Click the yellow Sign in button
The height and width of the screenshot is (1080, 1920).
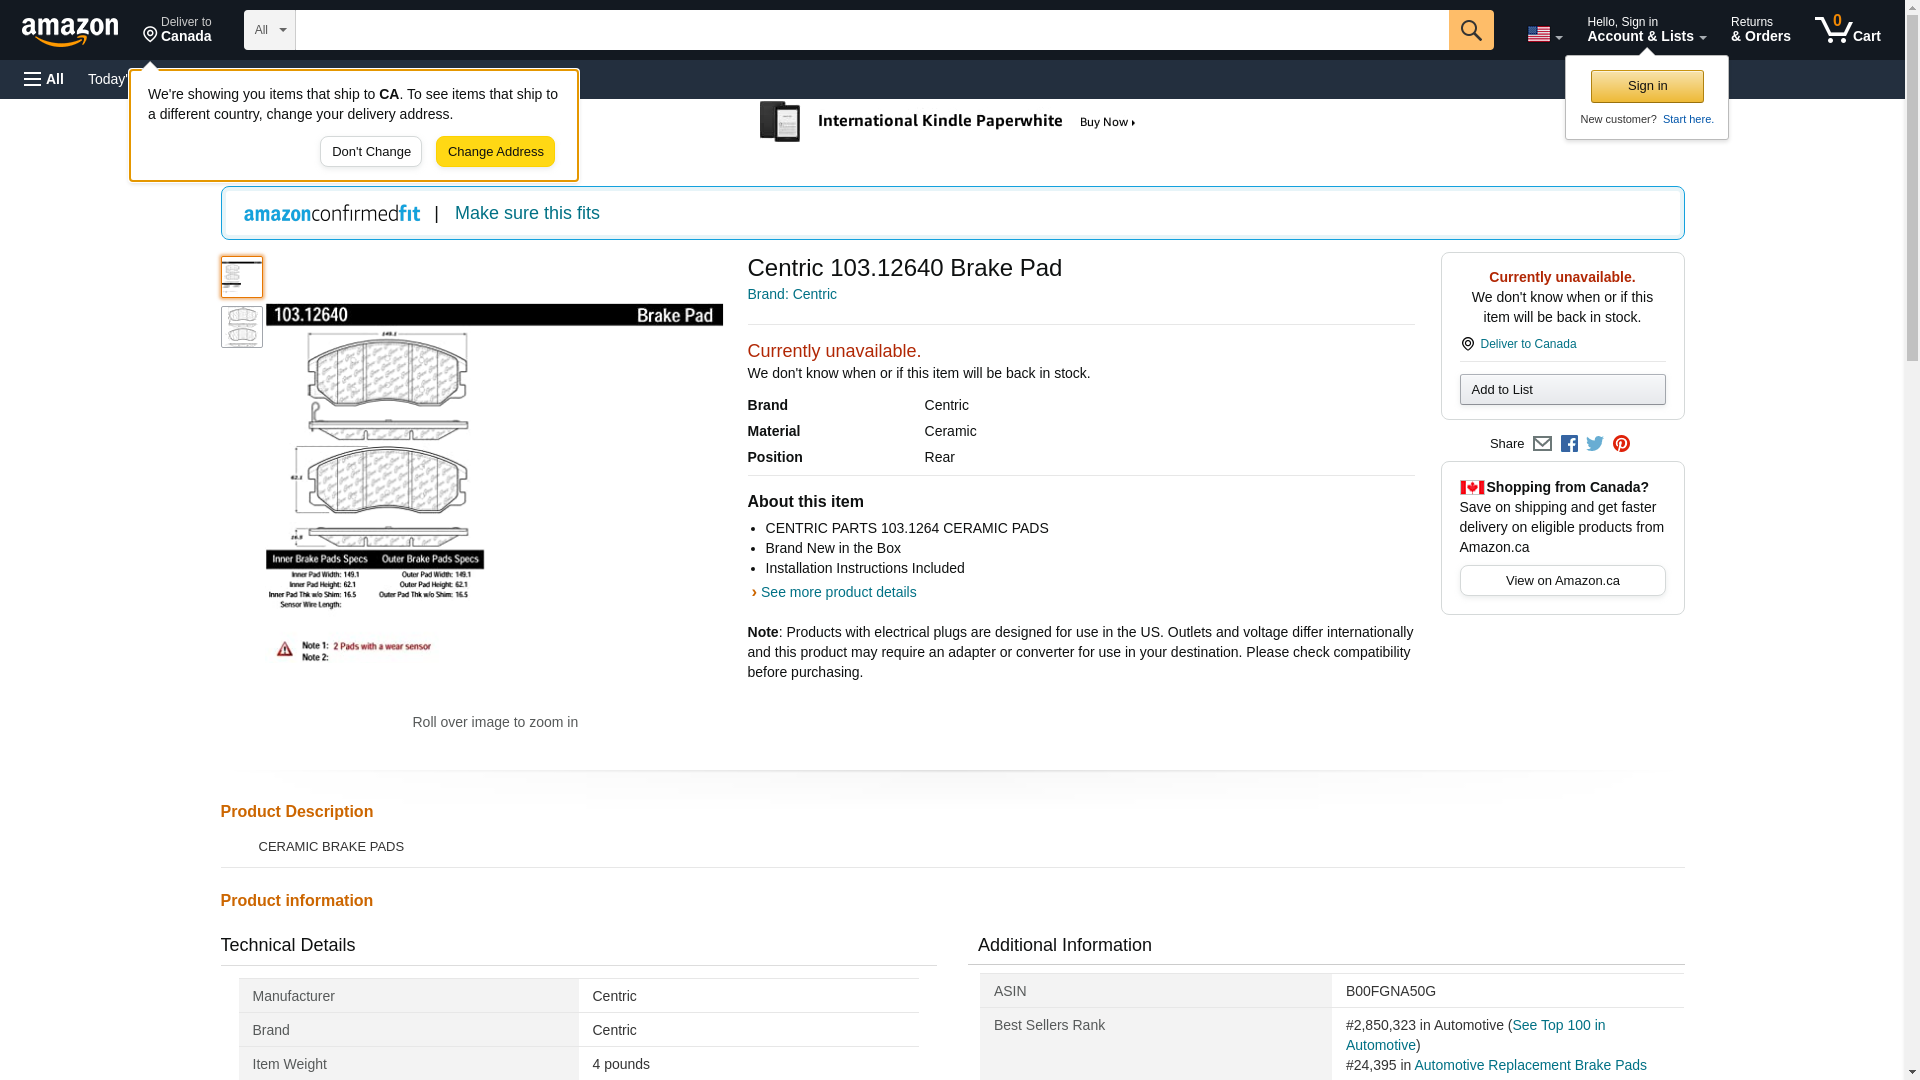1647,86
